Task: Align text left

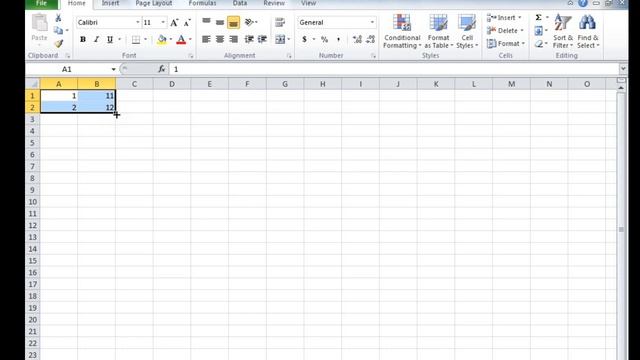Action: coord(207,40)
